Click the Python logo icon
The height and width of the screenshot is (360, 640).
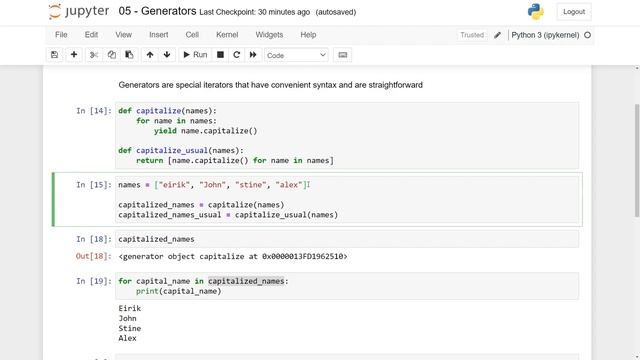[536, 11]
